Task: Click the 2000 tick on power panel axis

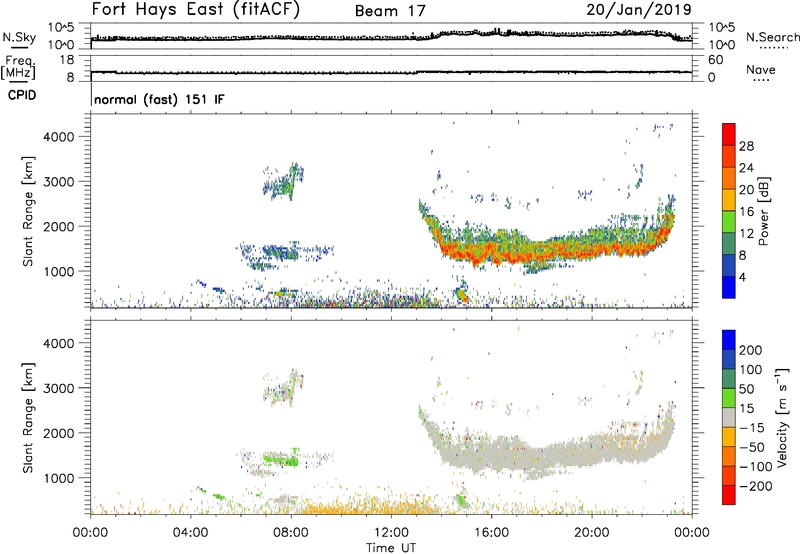Action: click(x=59, y=226)
